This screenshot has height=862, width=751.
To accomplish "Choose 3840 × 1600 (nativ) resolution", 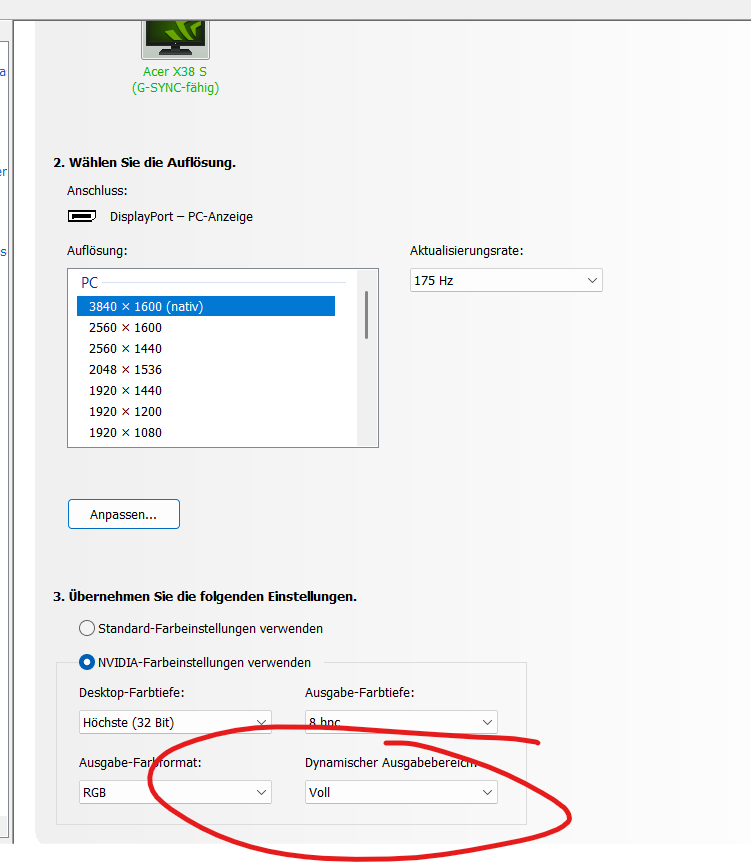I will pos(206,306).
